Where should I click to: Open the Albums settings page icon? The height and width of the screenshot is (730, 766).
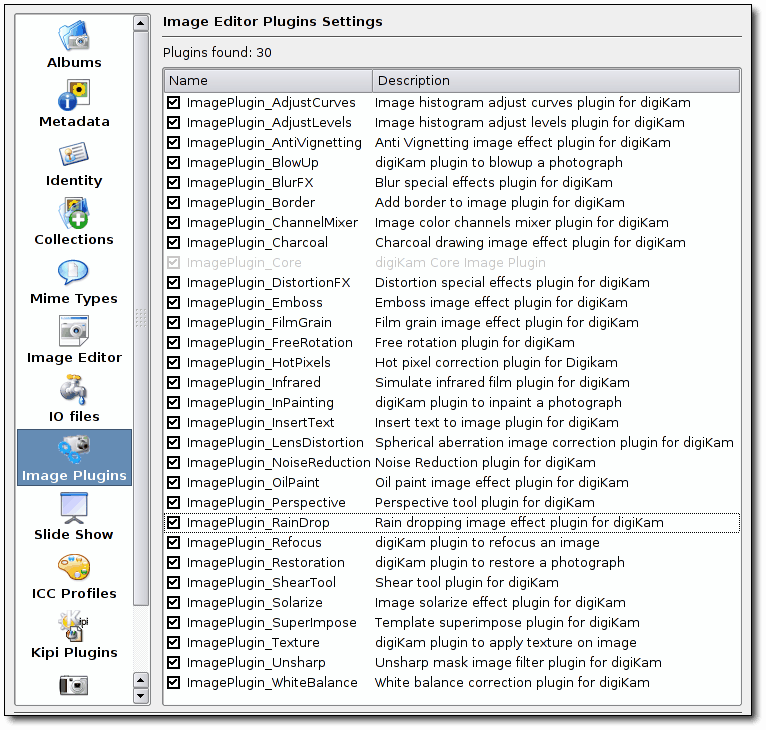[74, 35]
